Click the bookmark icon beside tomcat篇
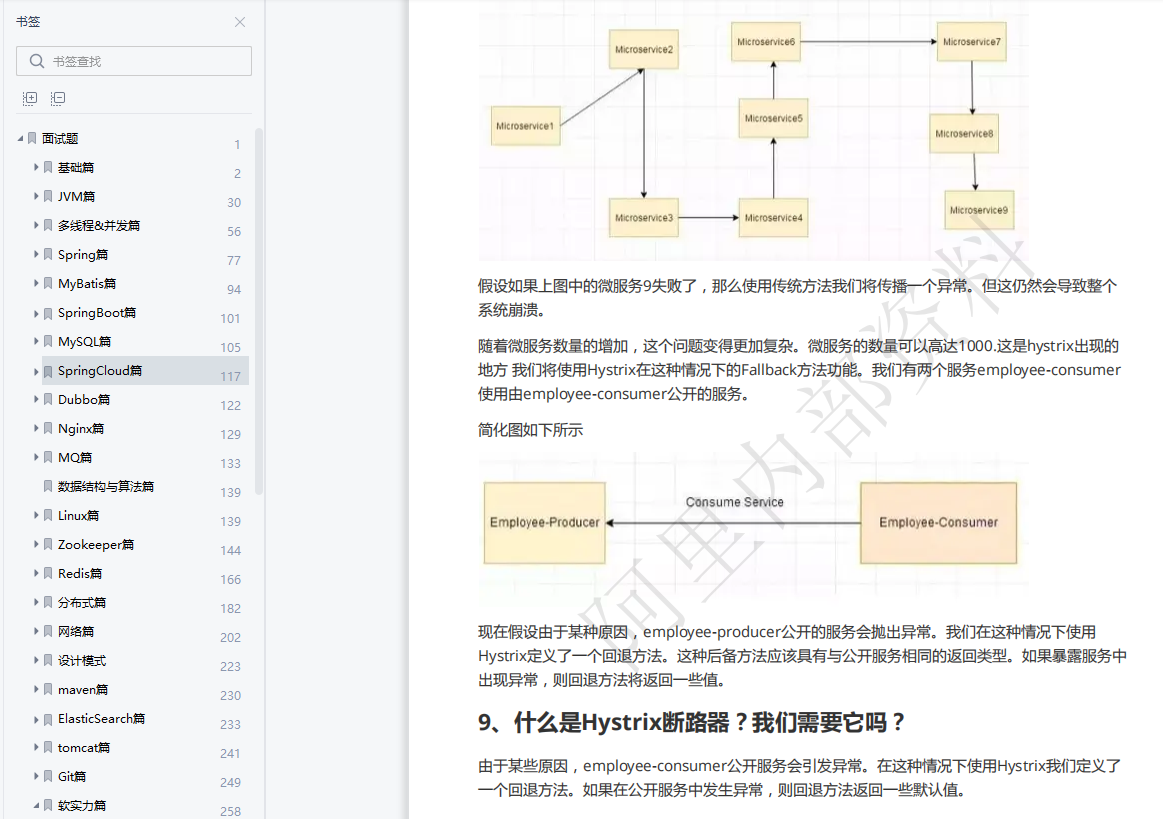The height and width of the screenshot is (819, 1163). tap(48, 747)
